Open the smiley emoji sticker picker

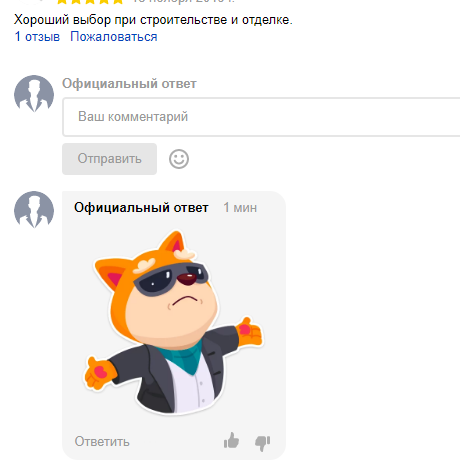pos(179,159)
